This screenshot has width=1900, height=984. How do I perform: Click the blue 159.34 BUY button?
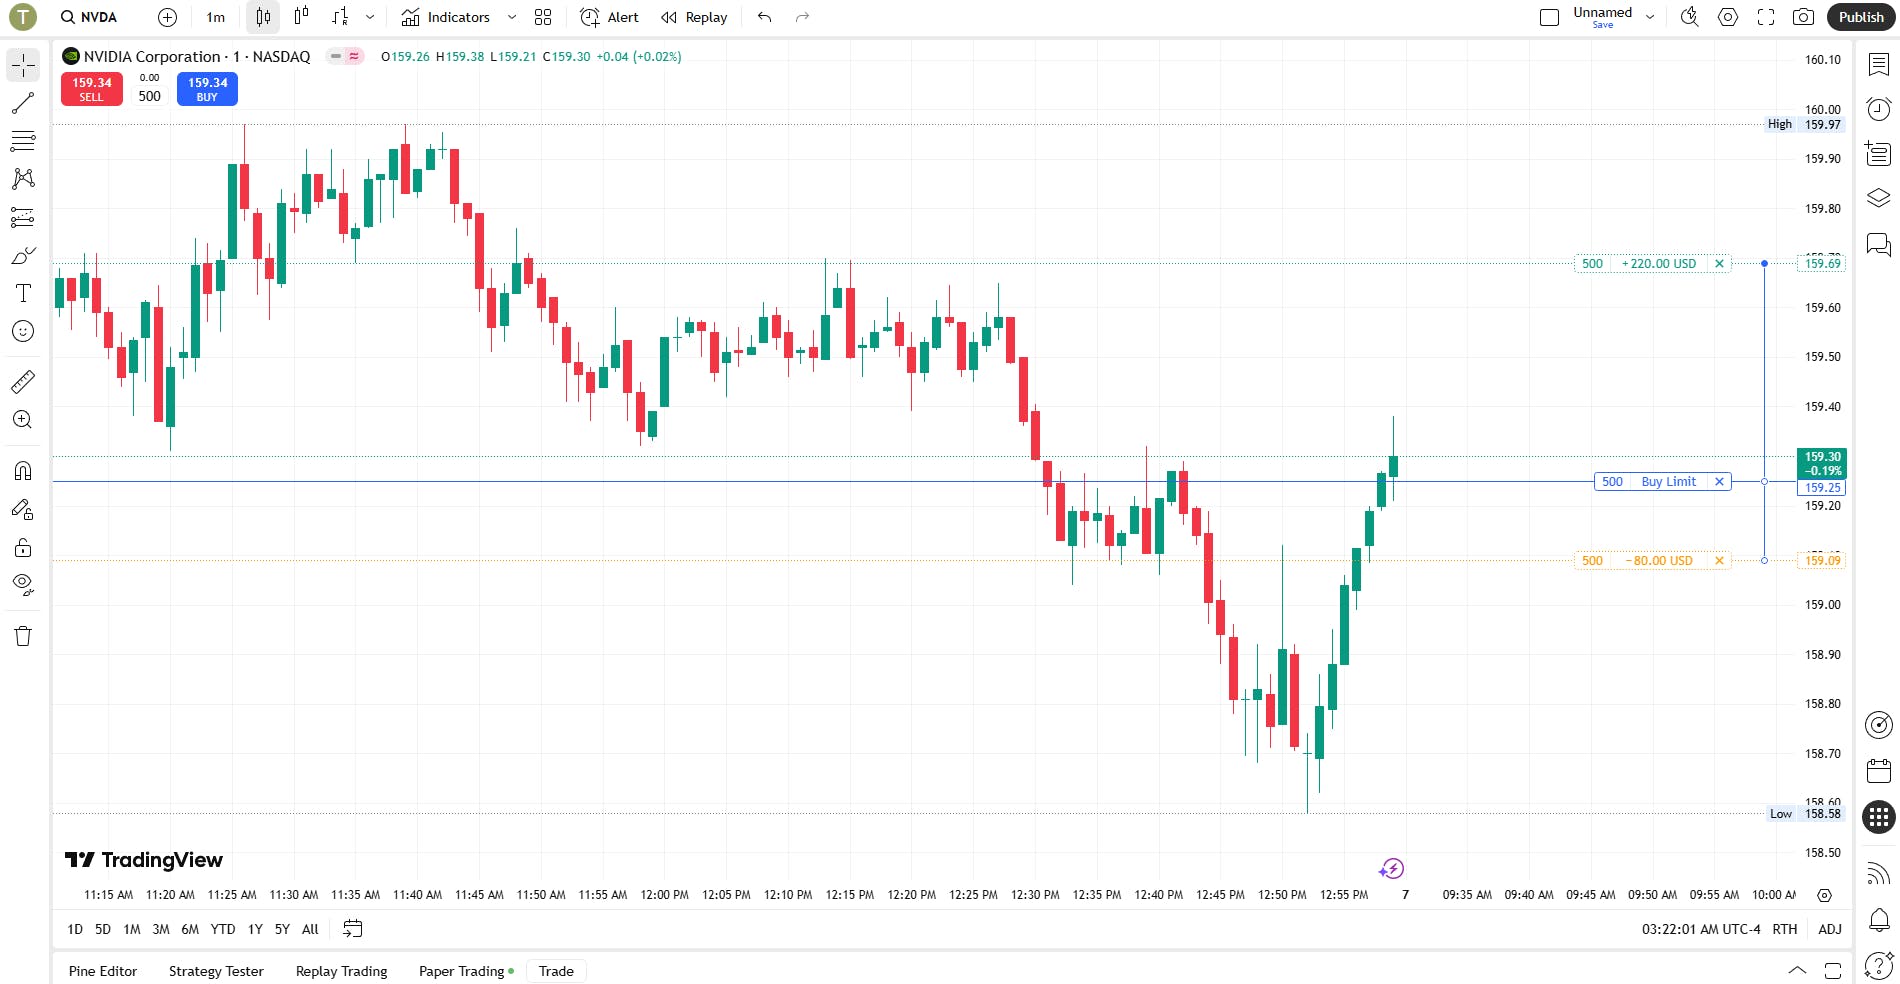207,89
